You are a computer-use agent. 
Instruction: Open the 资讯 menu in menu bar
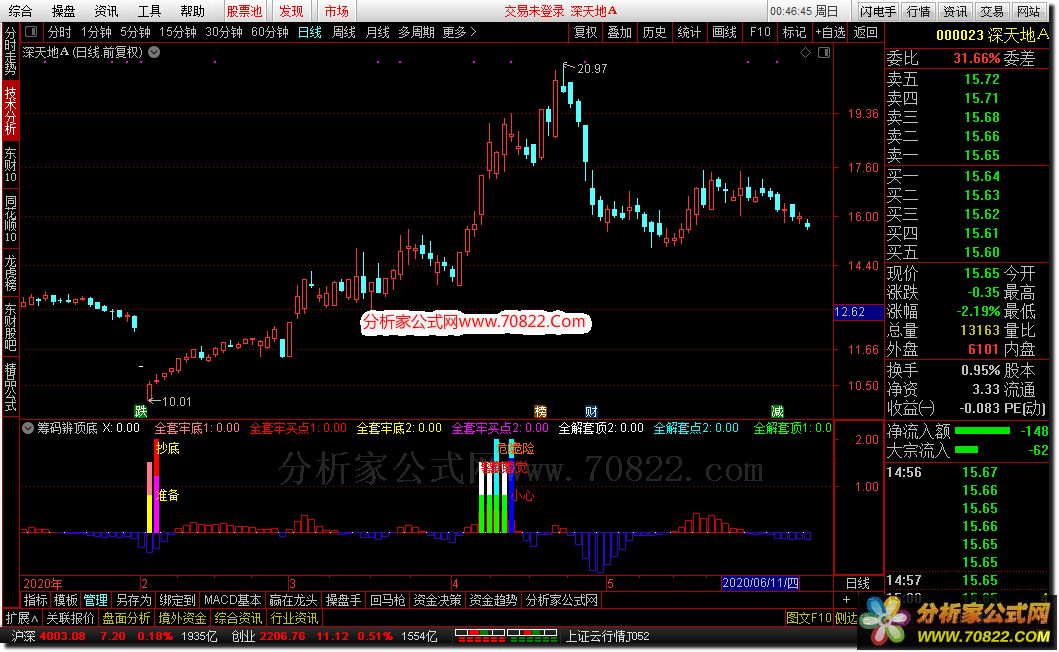(x=106, y=11)
